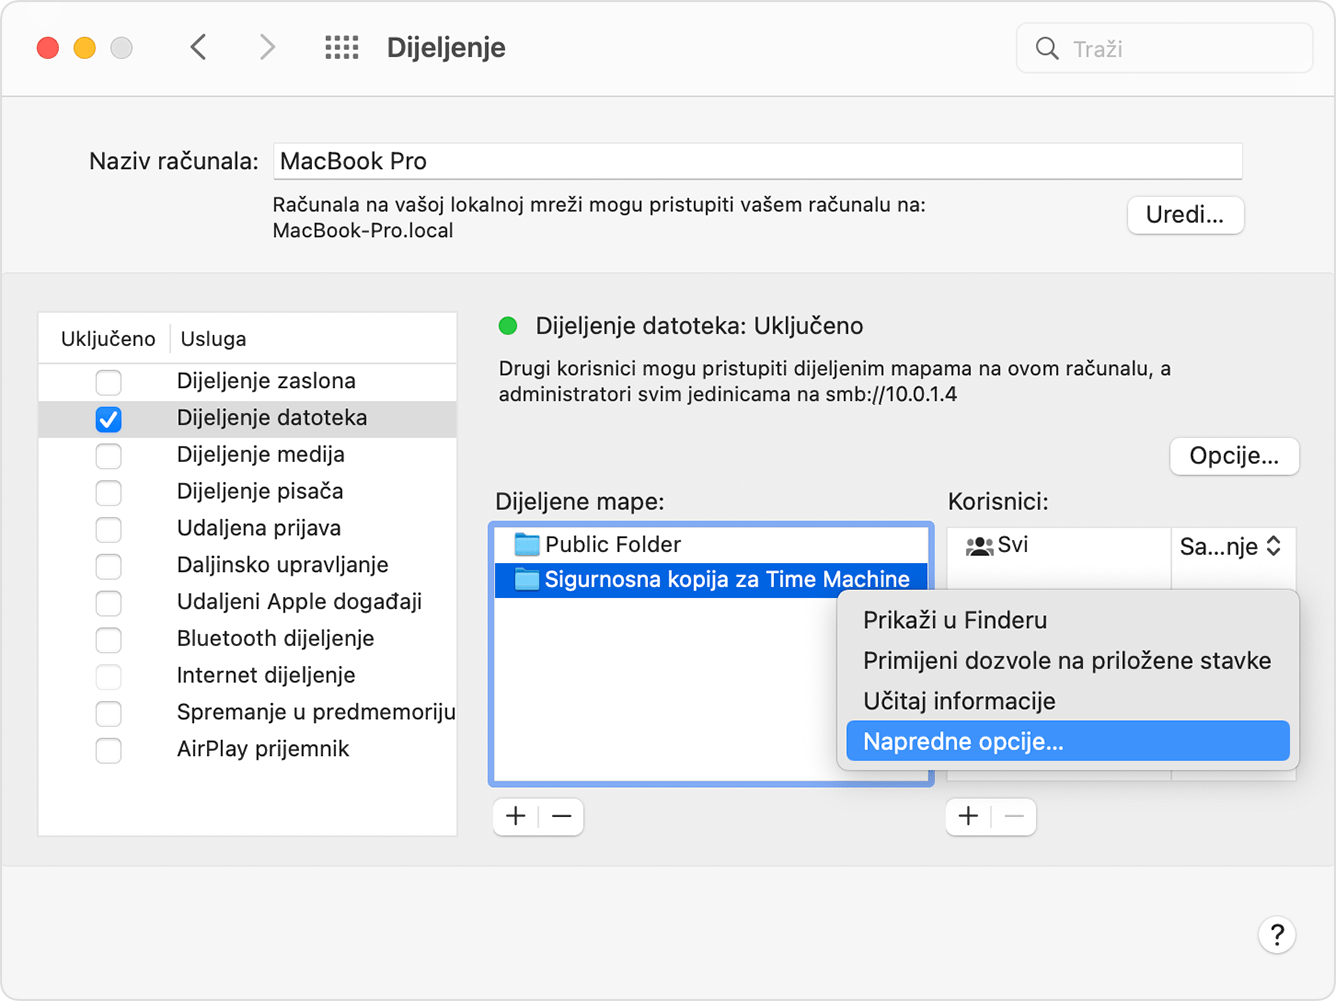1336x1002 pixels.
Task: Choose Učitaj informacije from context menu
Action: (x=1068, y=701)
